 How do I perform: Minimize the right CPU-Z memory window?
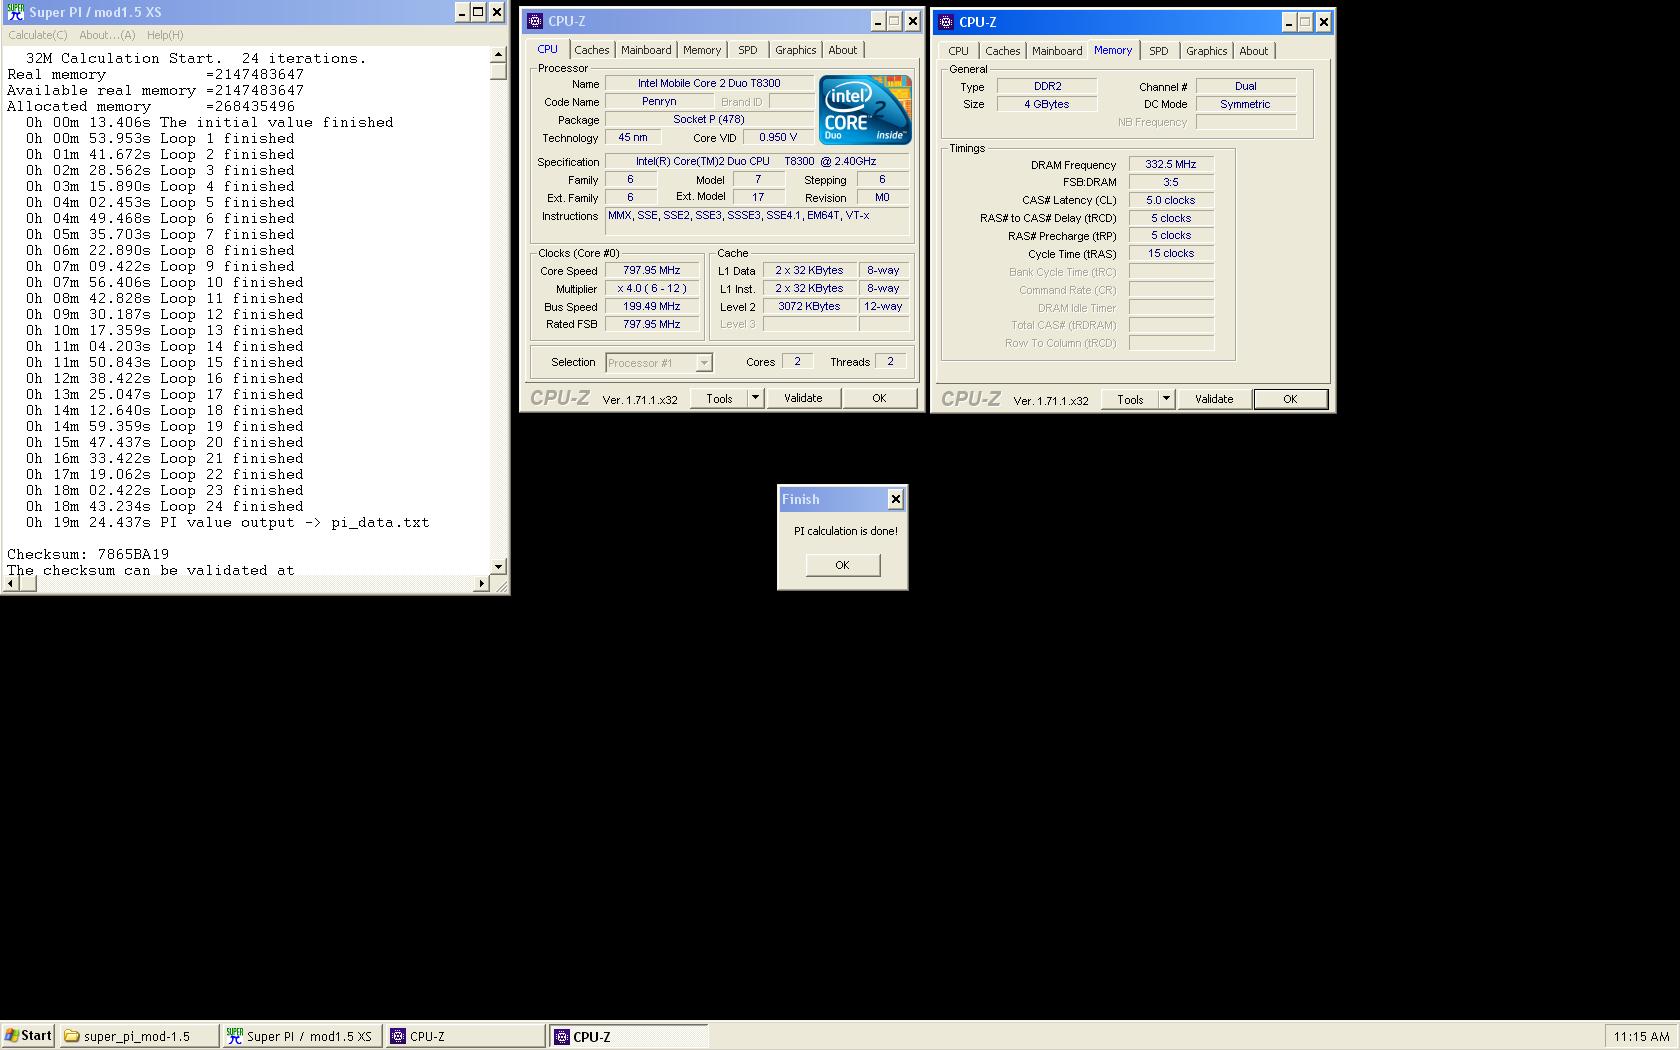coord(1288,22)
